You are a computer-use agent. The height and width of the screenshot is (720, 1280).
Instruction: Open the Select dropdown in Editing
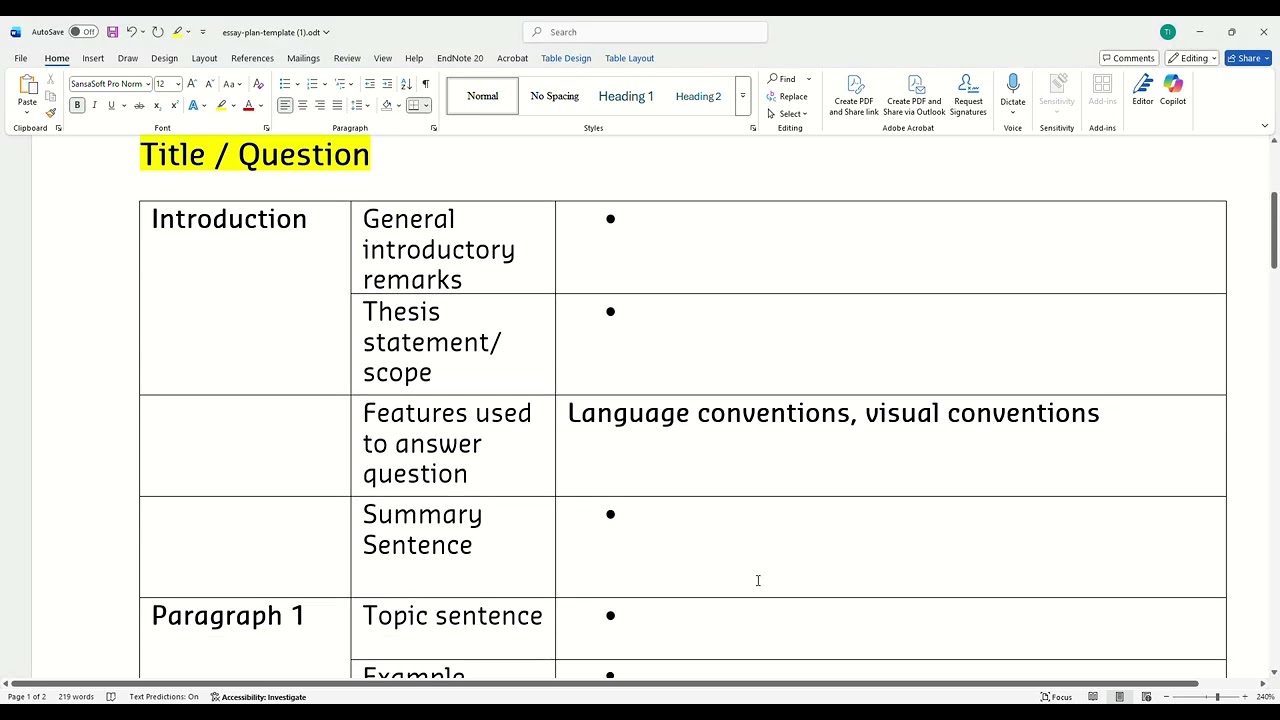(788, 114)
